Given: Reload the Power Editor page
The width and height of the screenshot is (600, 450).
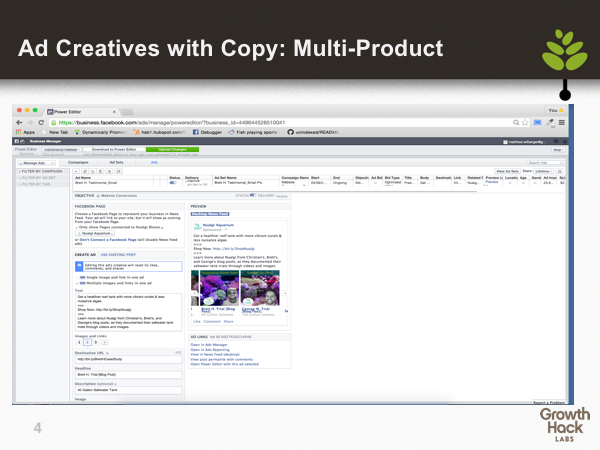Looking at the screenshot, I should coord(41,122).
